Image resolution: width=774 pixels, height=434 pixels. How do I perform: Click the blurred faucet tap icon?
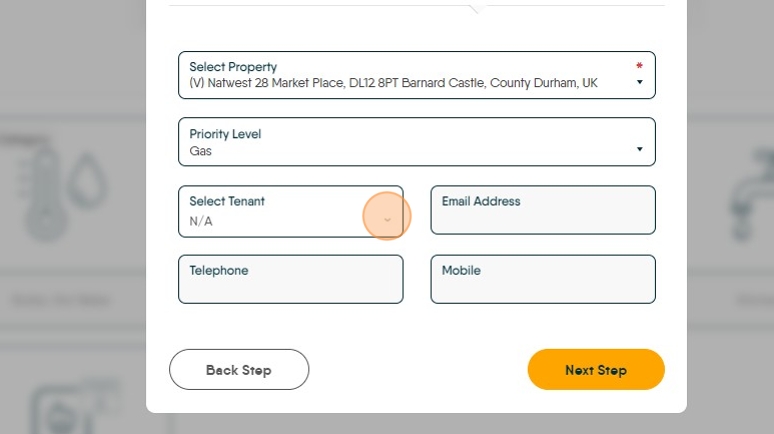tap(751, 195)
